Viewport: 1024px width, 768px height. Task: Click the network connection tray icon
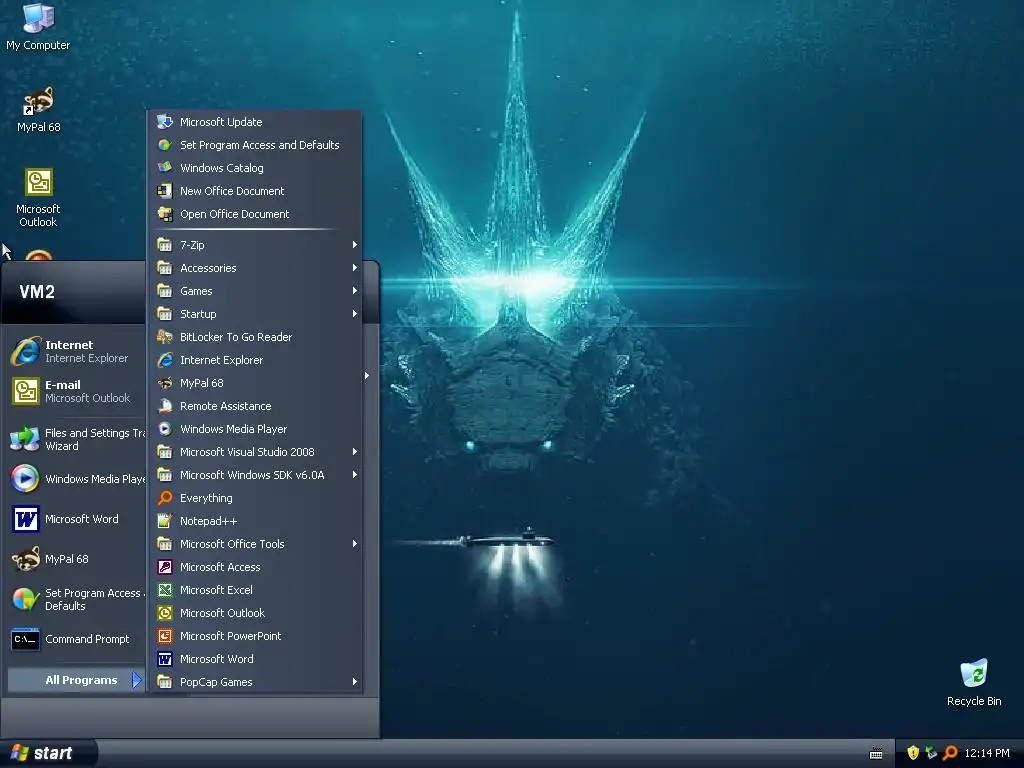click(x=931, y=753)
